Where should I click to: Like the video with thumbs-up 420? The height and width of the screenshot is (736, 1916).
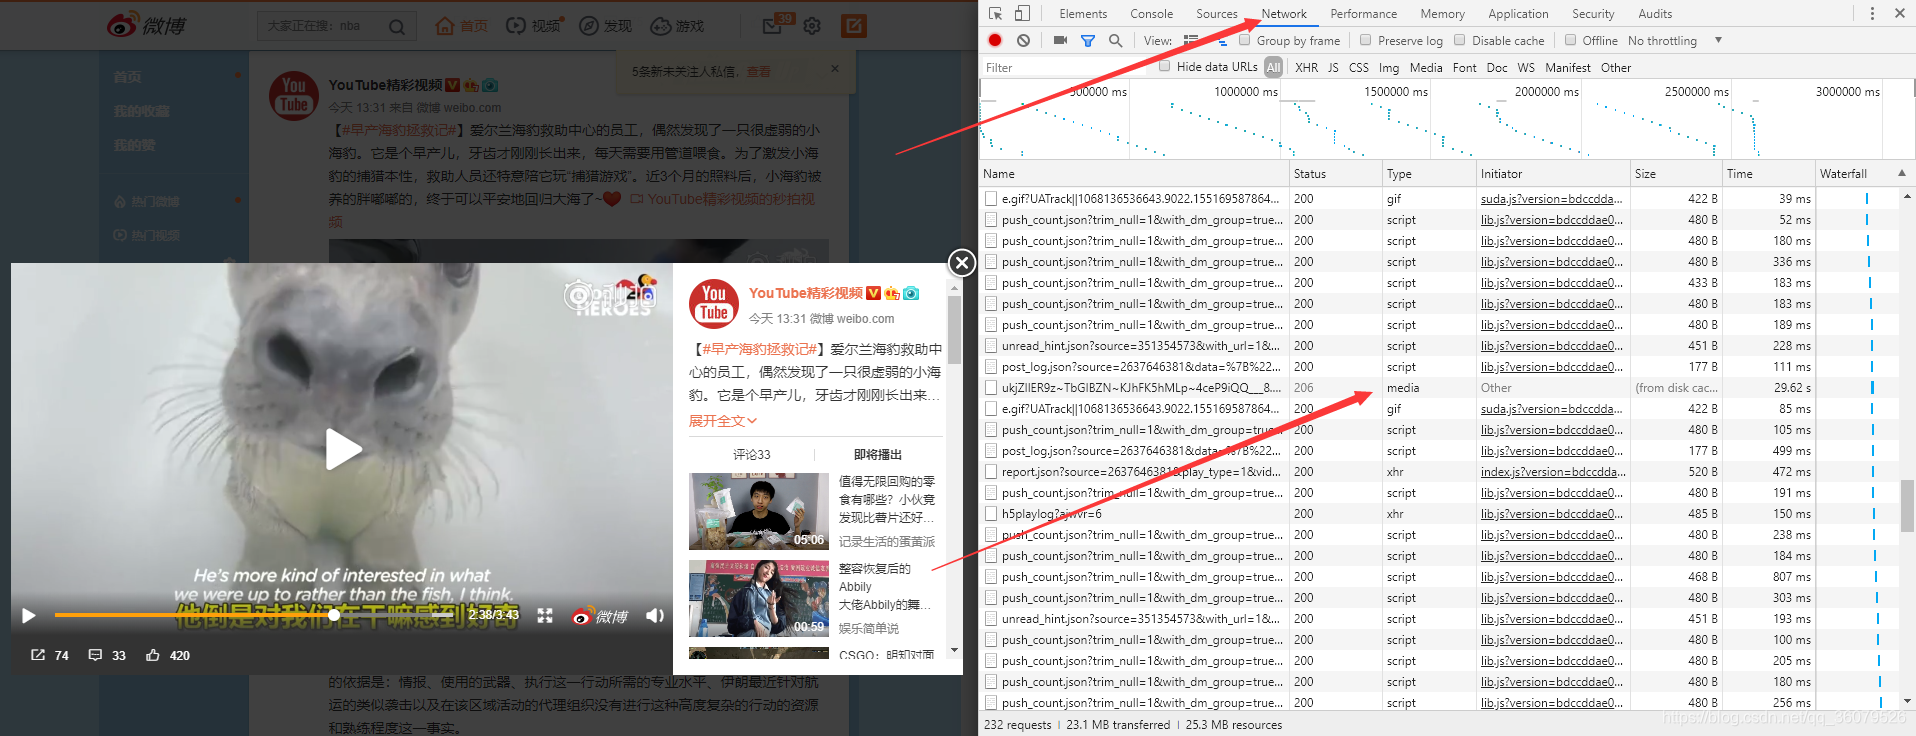click(153, 655)
